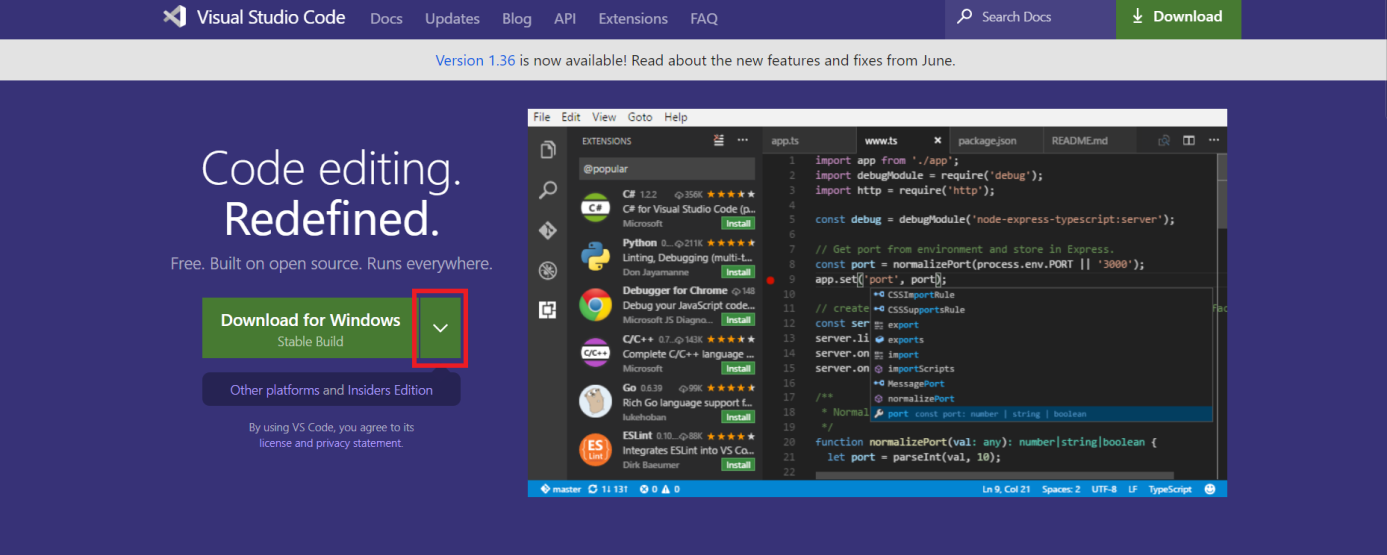
Task: Pick normalizePort from the suggestions
Action: (x=1043, y=399)
